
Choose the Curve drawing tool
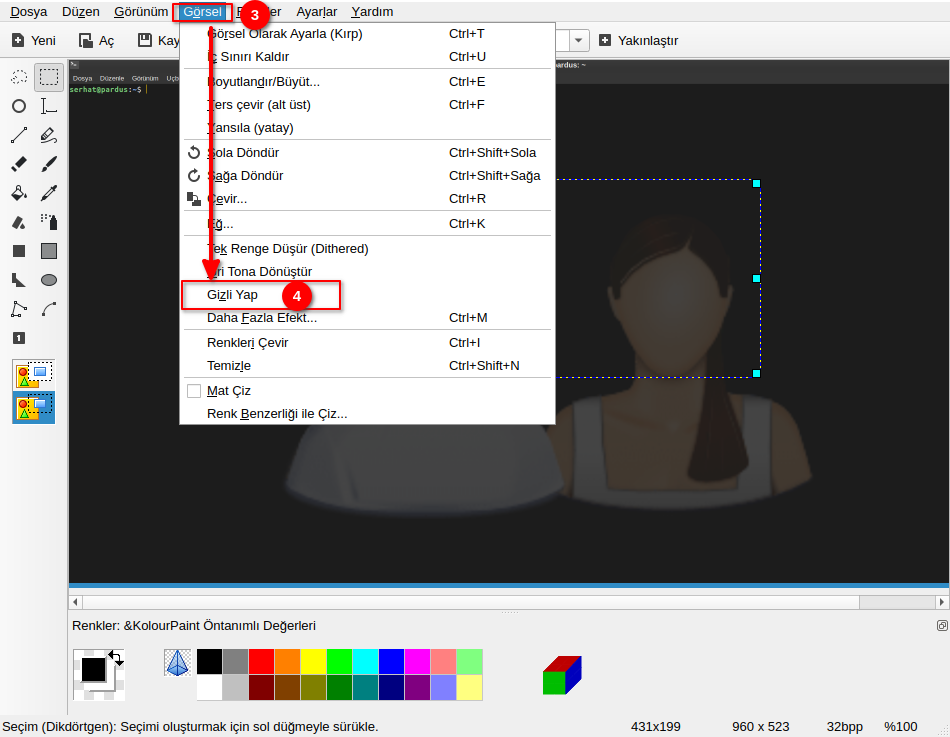click(48, 309)
